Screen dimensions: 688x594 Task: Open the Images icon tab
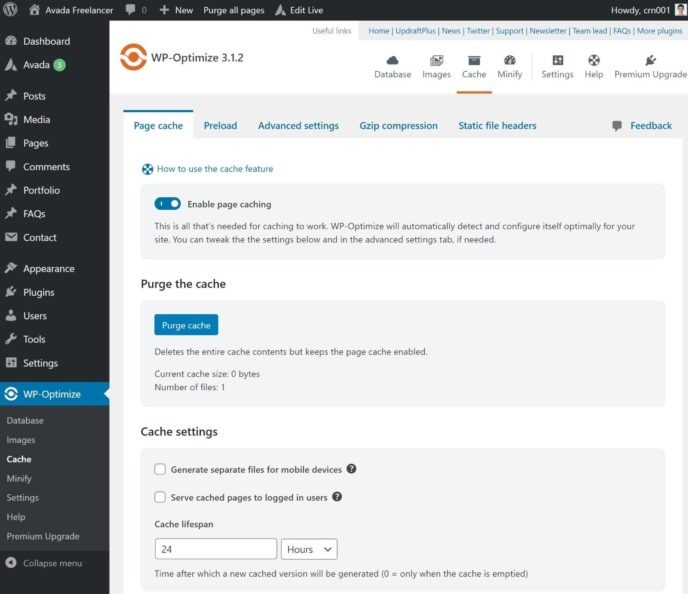(x=436, y=60)
